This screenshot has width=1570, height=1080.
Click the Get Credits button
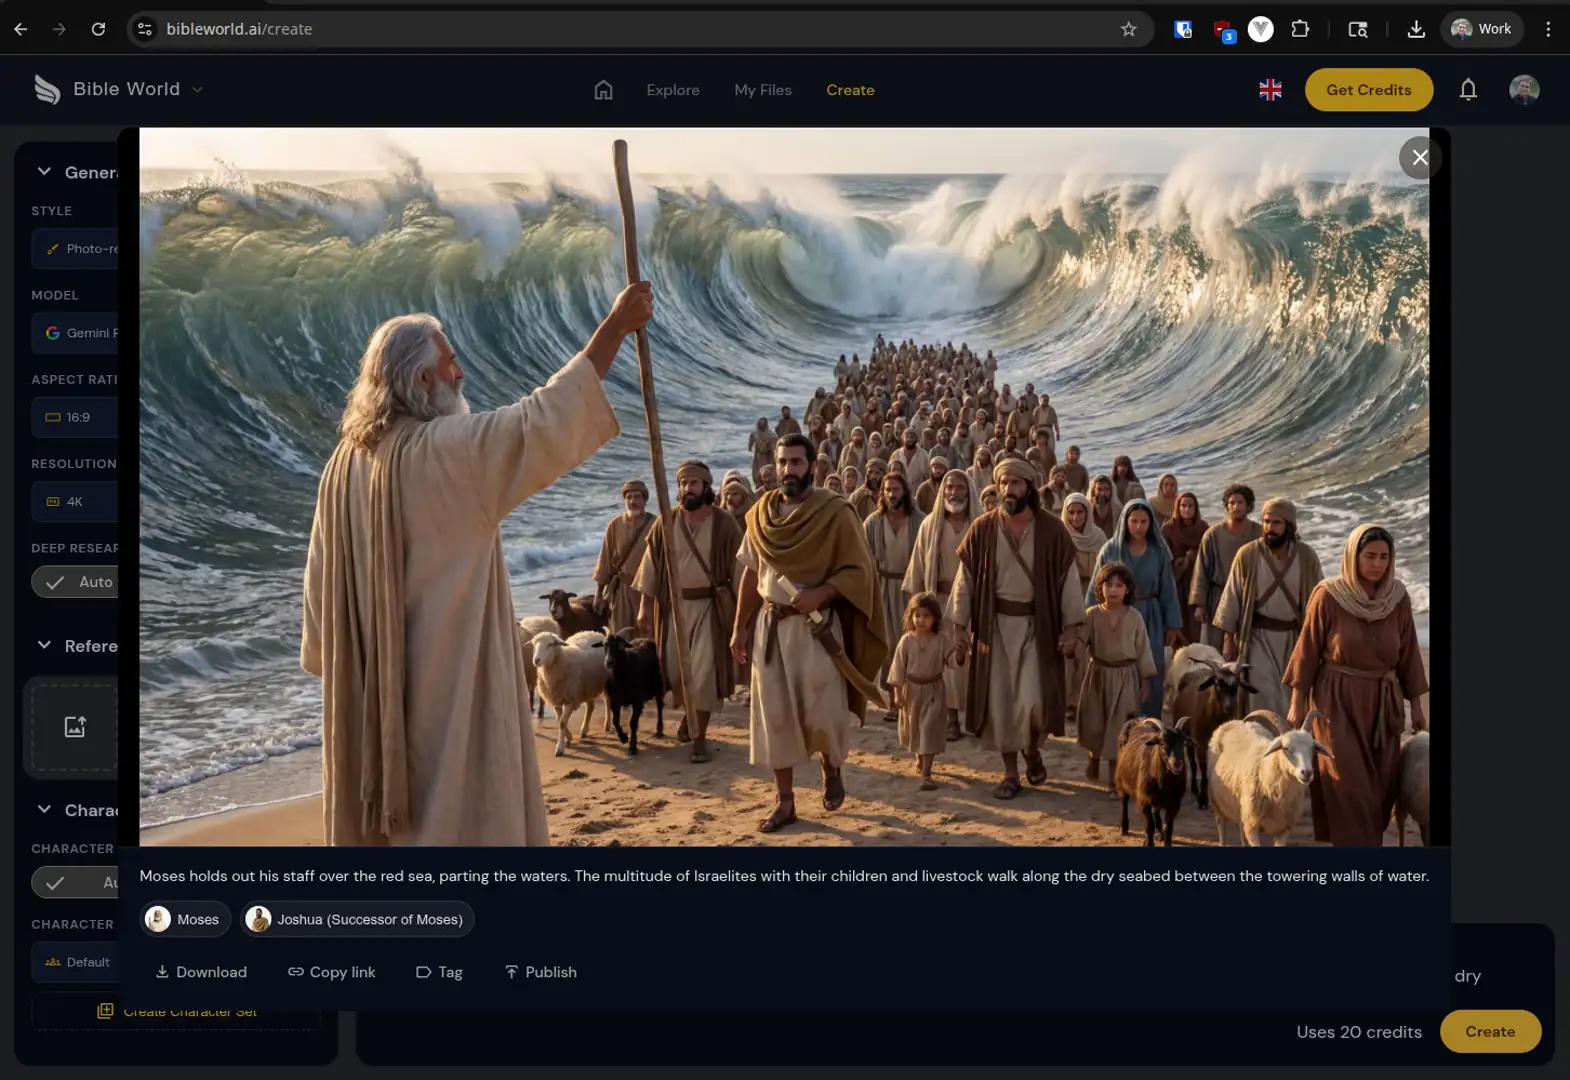point(1368,90)
